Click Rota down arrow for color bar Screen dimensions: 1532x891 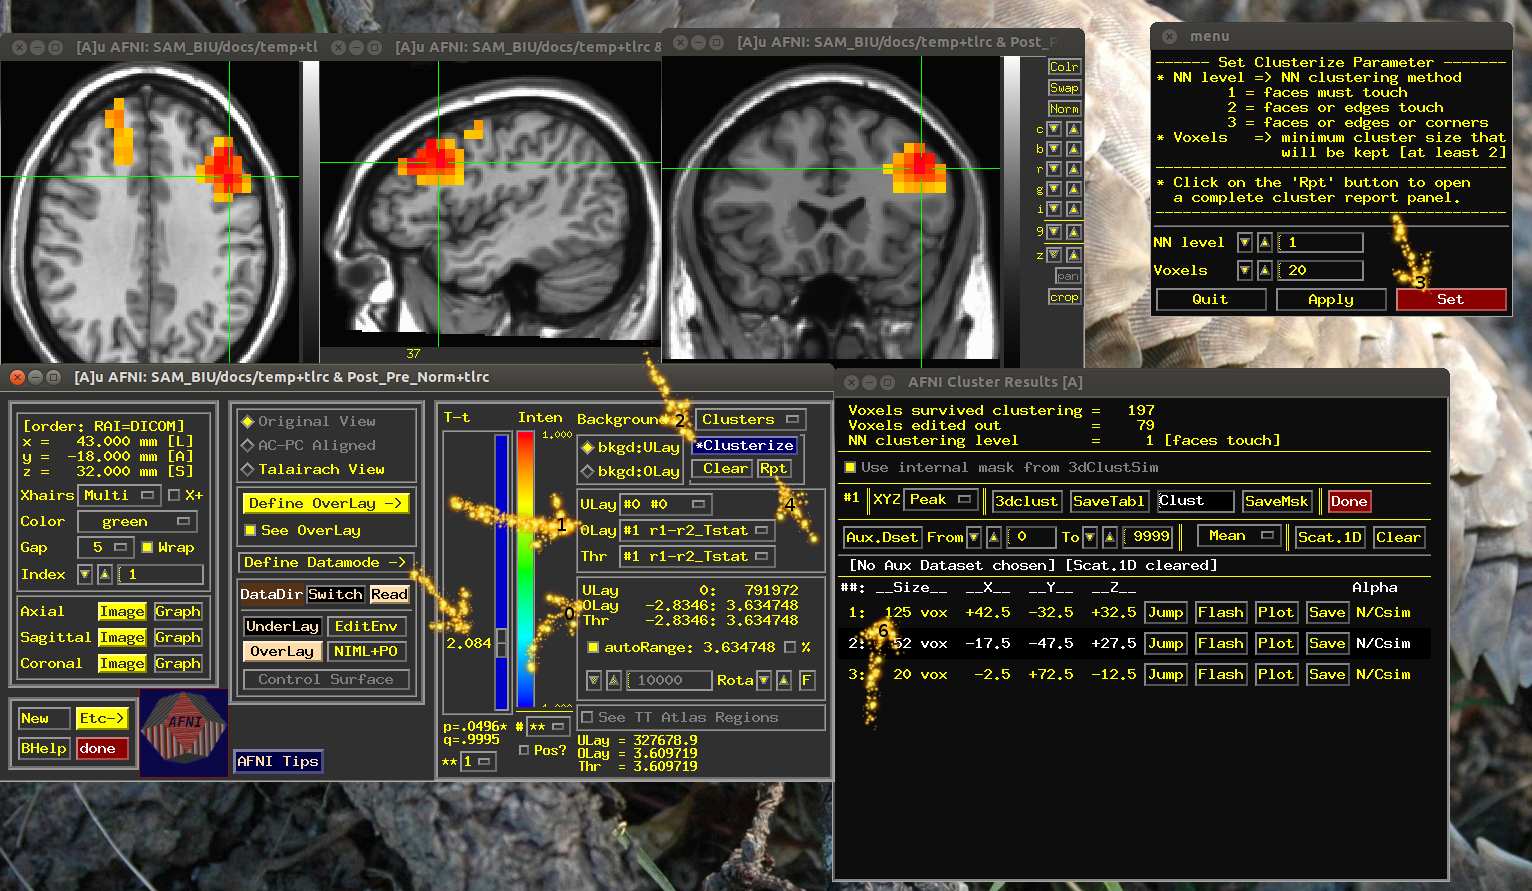click(x=764, y=680)
